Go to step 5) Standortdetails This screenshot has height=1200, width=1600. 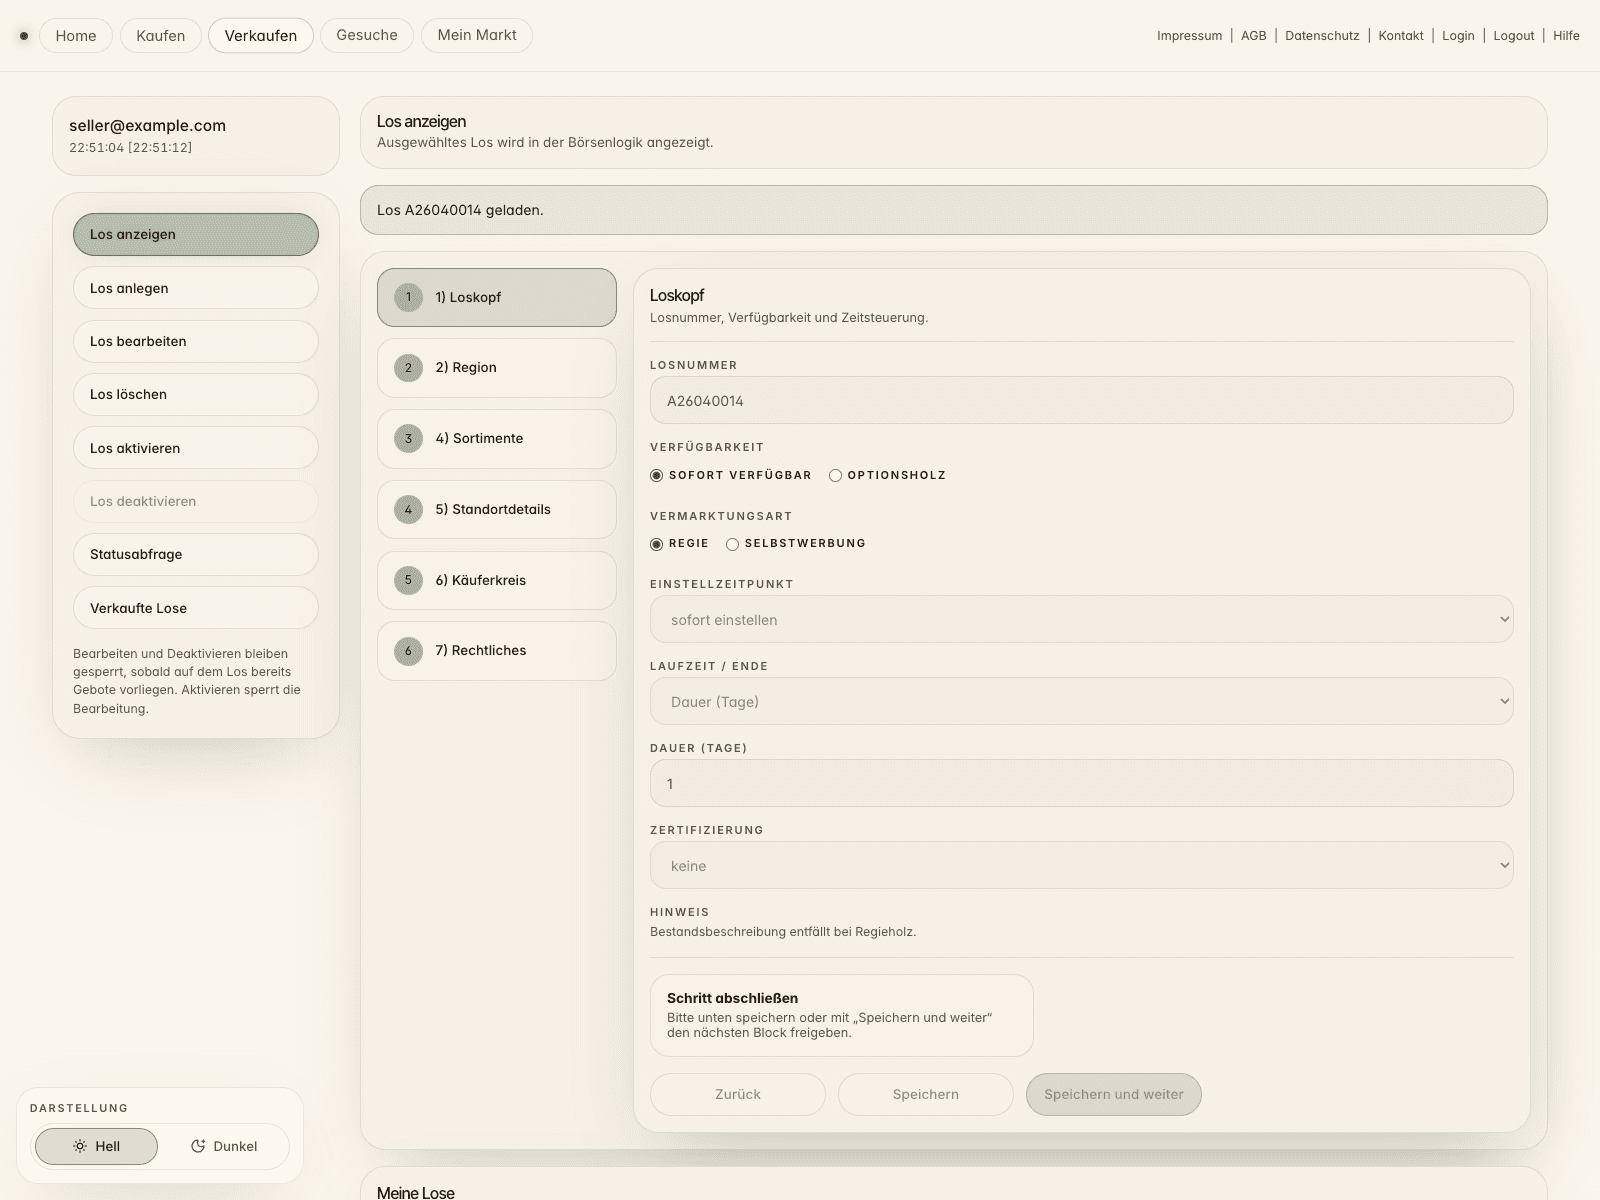click(497, 510)
